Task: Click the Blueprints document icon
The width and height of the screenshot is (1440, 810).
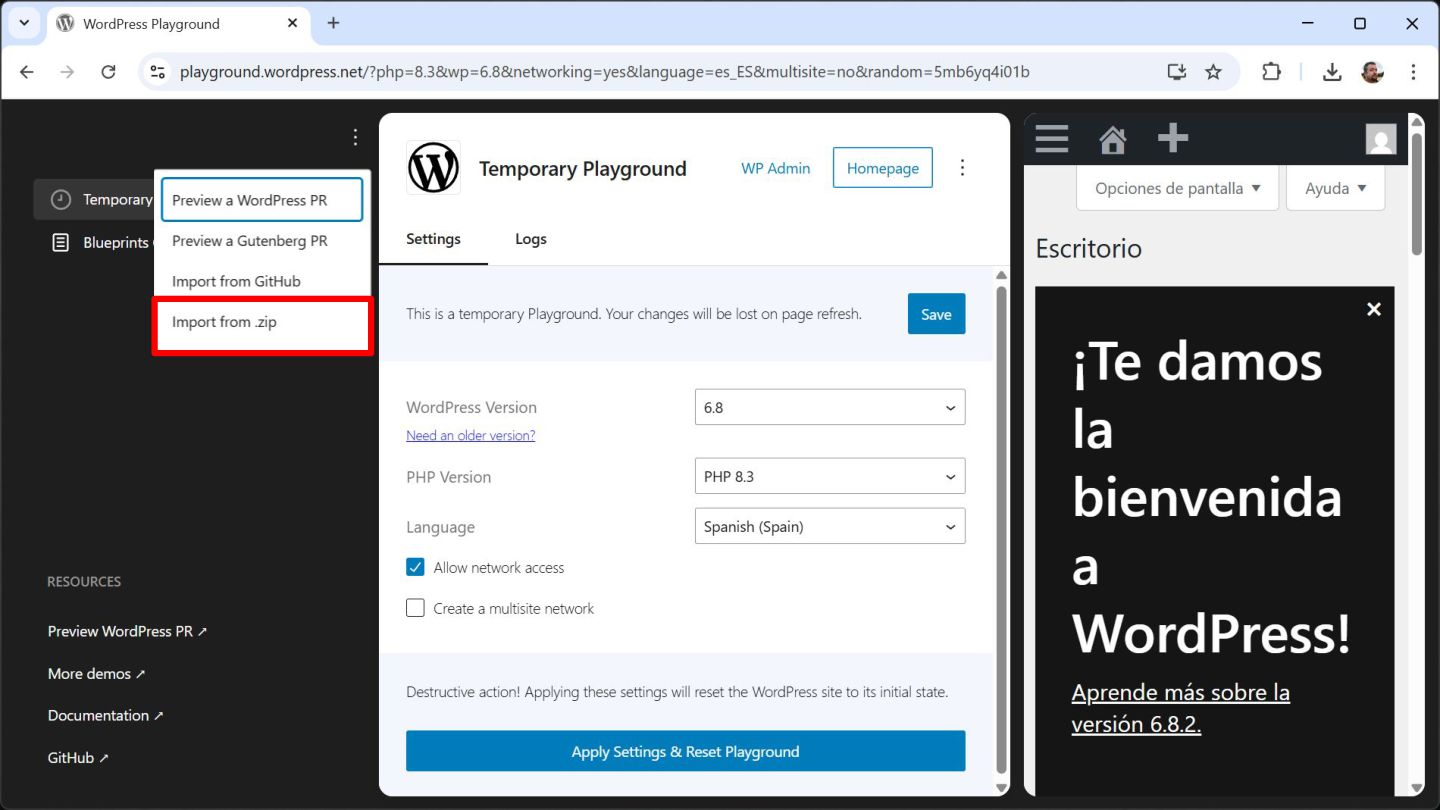Action: pos(61,242)
